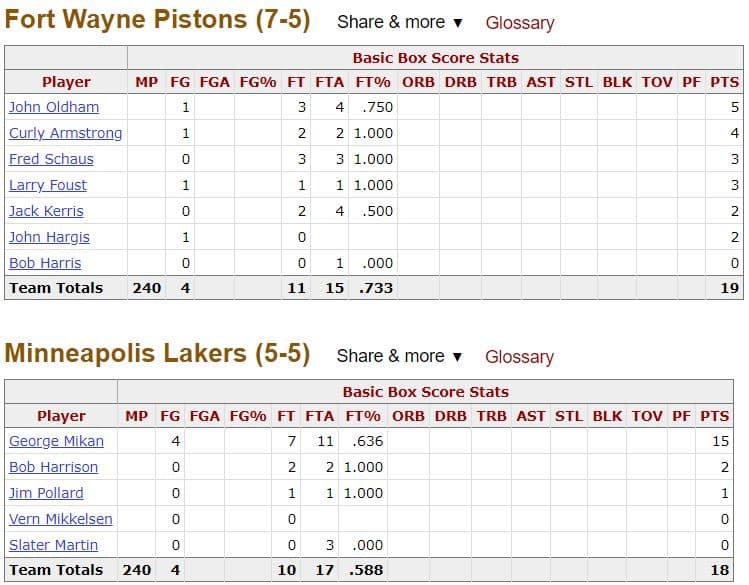Sort Lakers table by Player column header
This screenshot has width=749, height=585.
tap(61, 416)
